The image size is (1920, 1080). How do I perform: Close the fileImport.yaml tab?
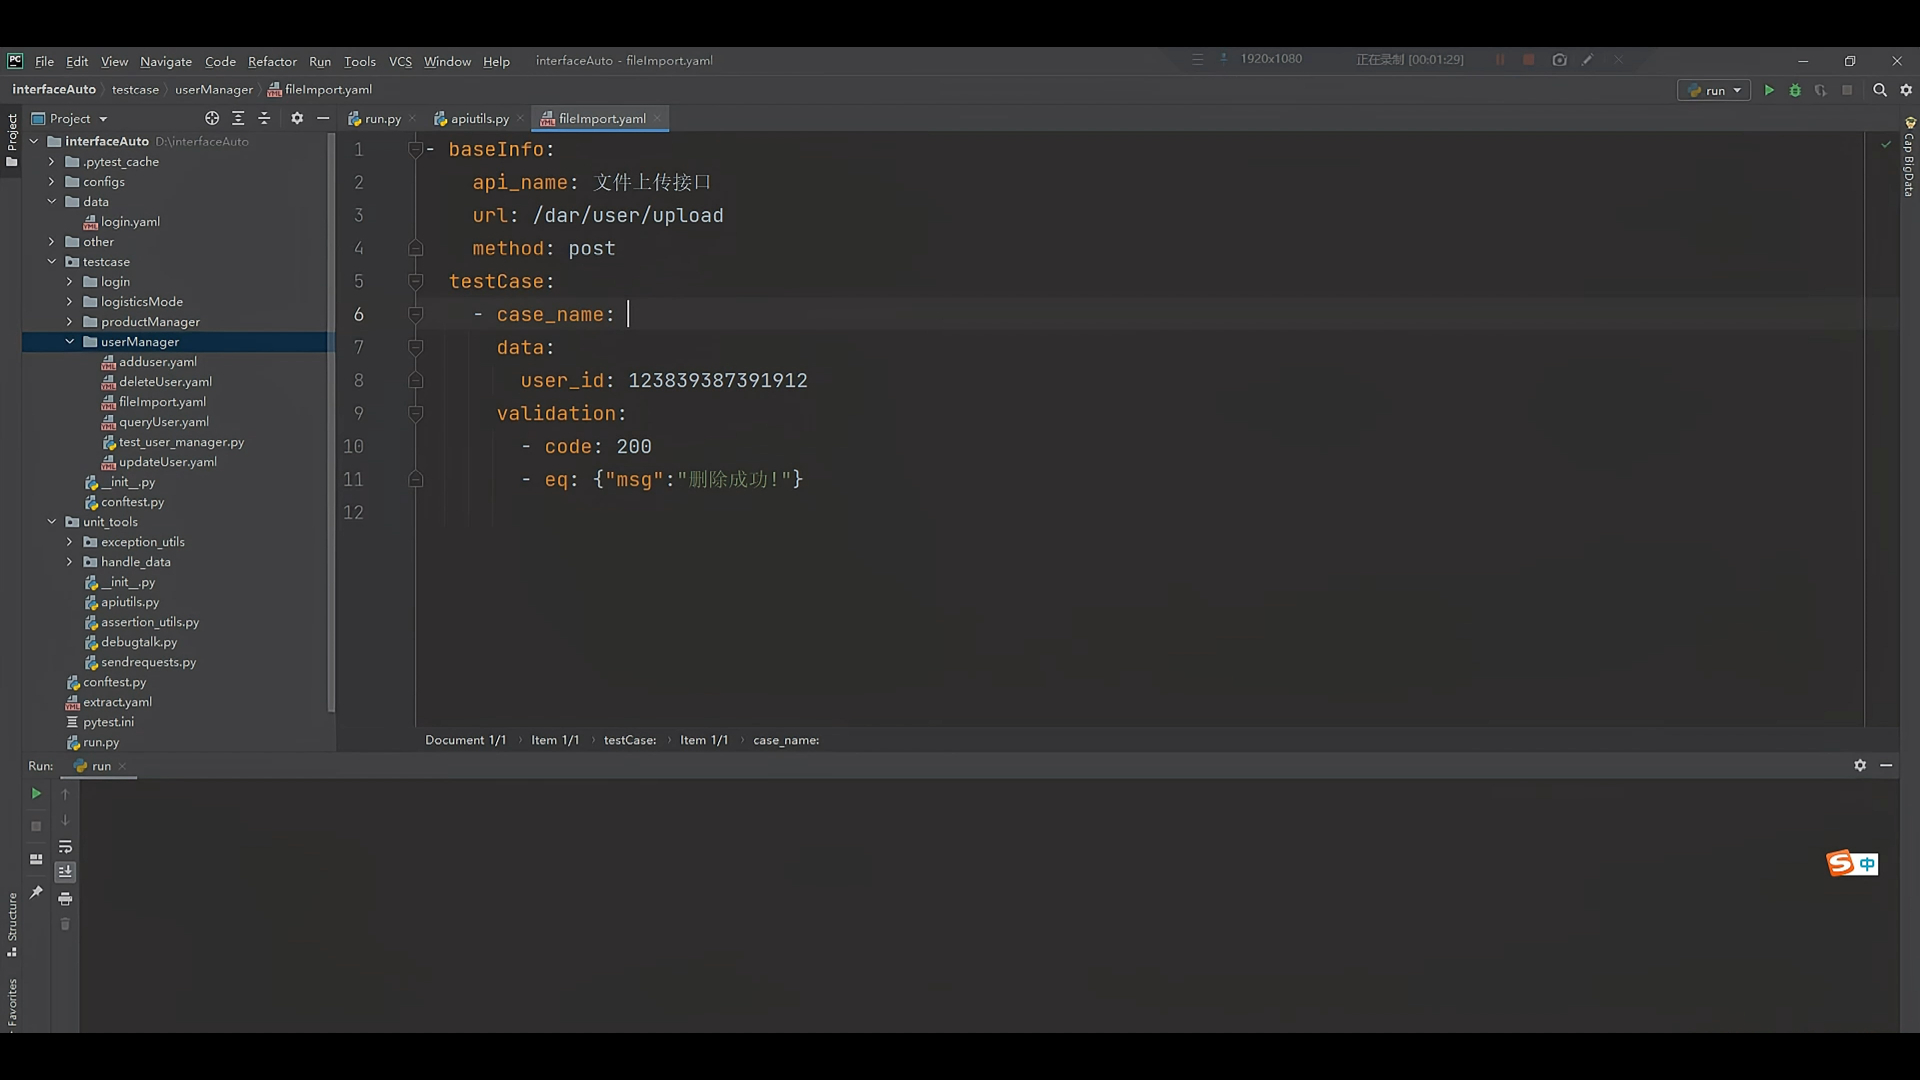tap(657, 119)
